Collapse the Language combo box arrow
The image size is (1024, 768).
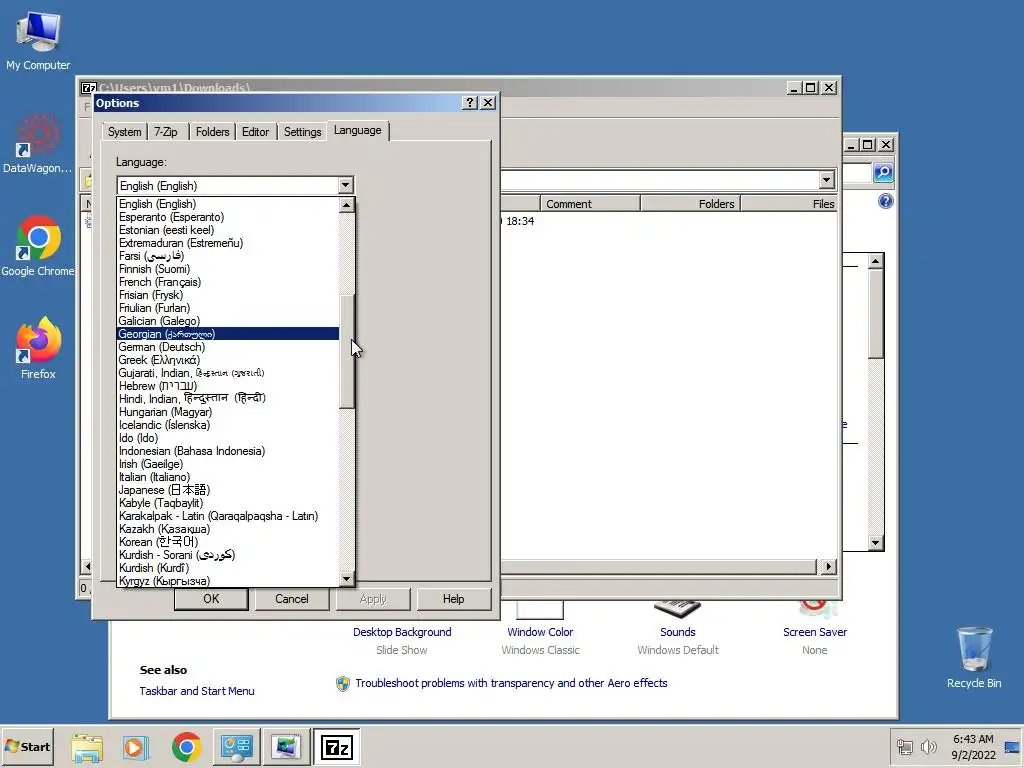(x=345, y=185)
